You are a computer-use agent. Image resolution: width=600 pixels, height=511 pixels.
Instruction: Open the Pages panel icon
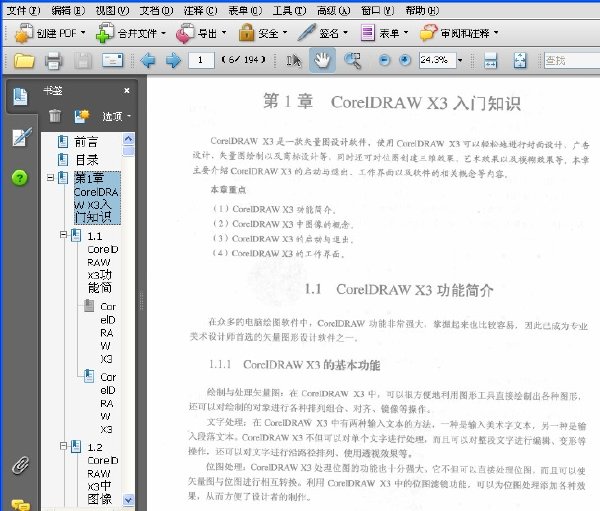(x=20, y=96)
